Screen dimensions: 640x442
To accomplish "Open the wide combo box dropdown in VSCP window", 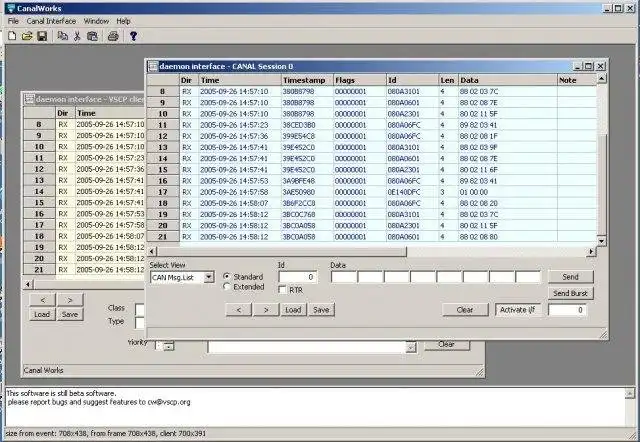I will tap(411, 347).
